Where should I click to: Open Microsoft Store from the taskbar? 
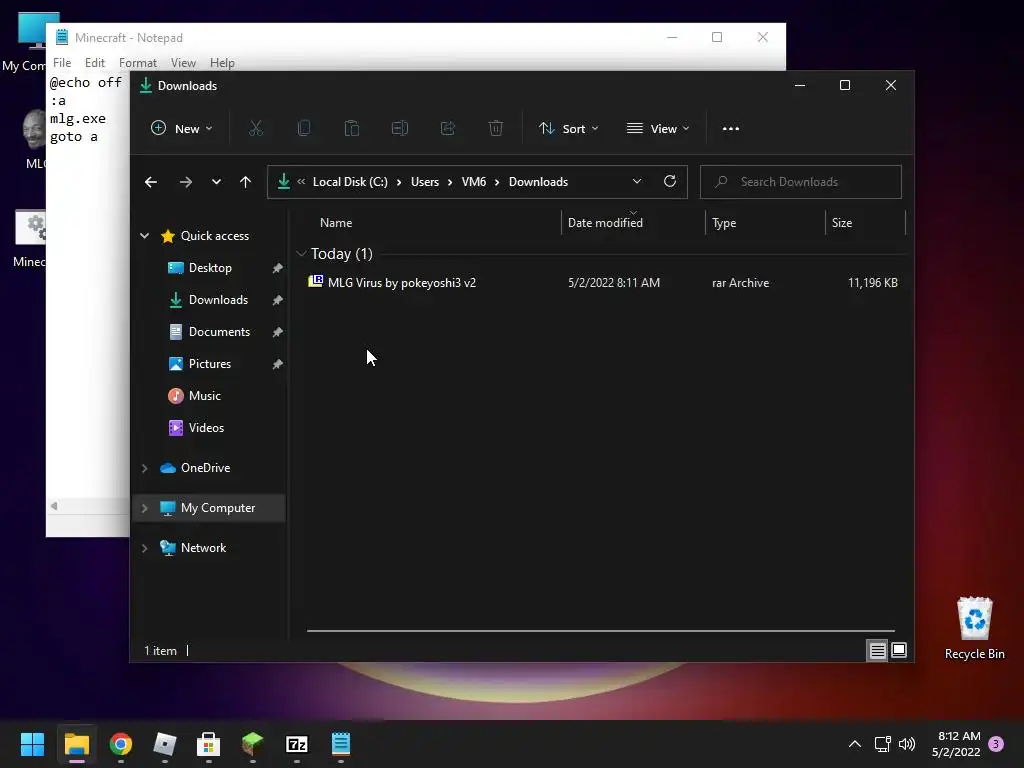[208, 744]
